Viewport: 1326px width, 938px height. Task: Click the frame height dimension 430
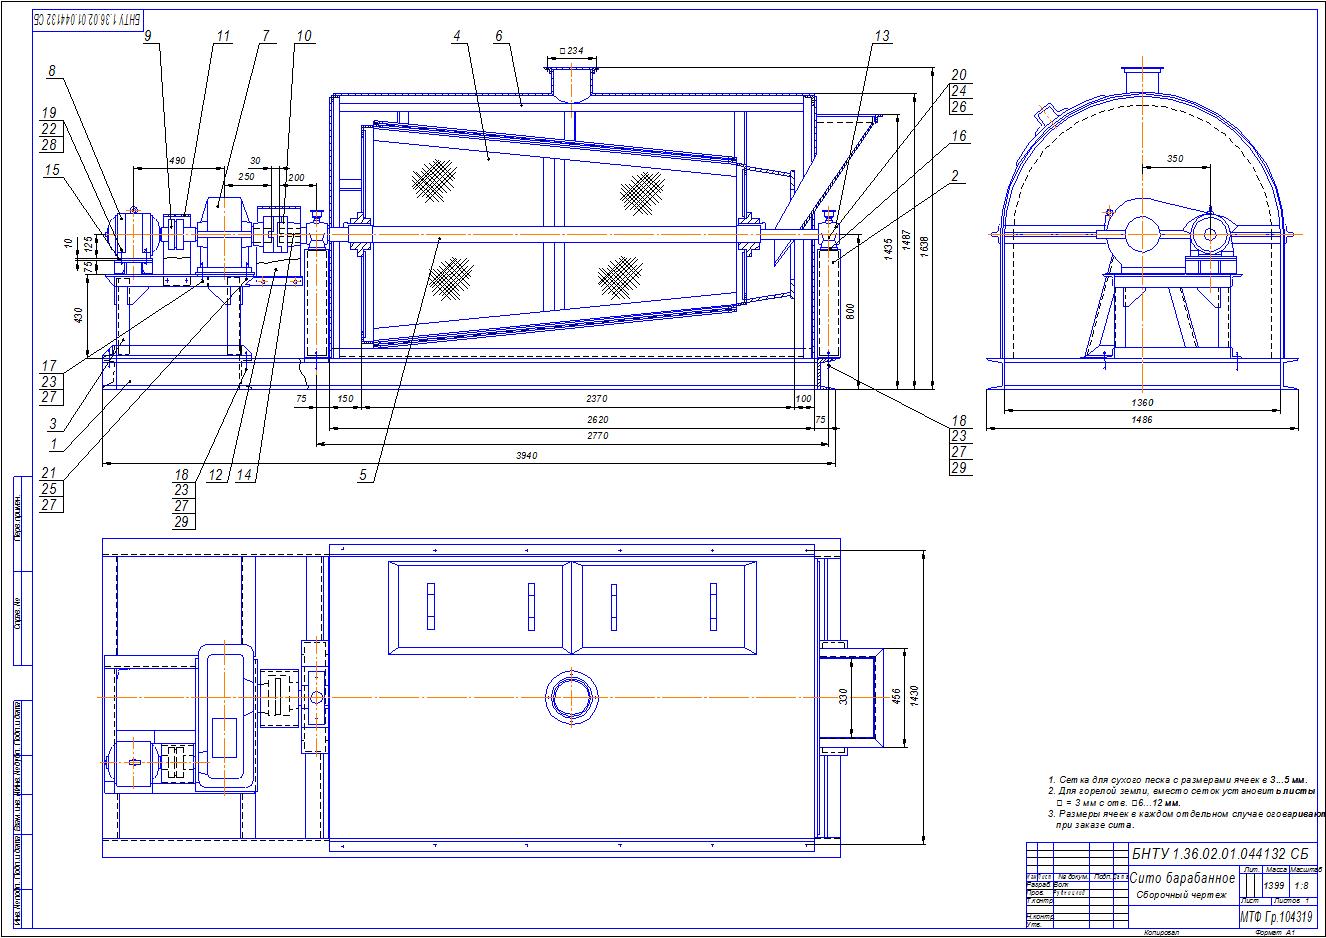[x=79, y=314]
